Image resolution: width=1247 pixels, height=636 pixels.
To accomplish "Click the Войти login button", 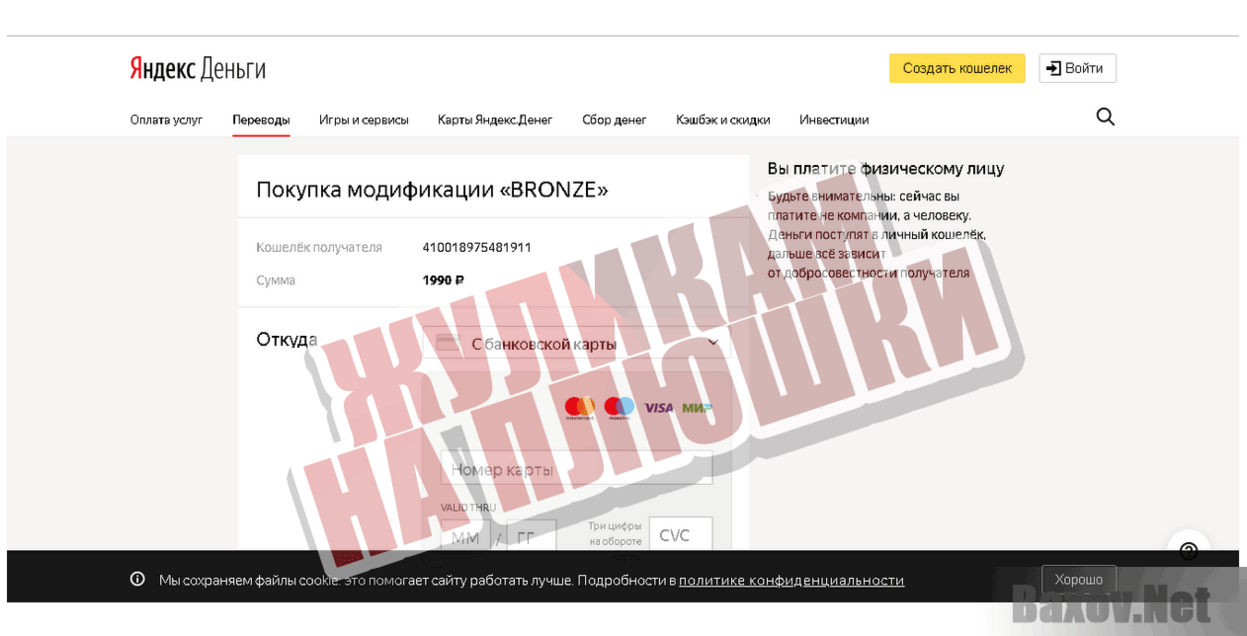I will (1077, 68).
